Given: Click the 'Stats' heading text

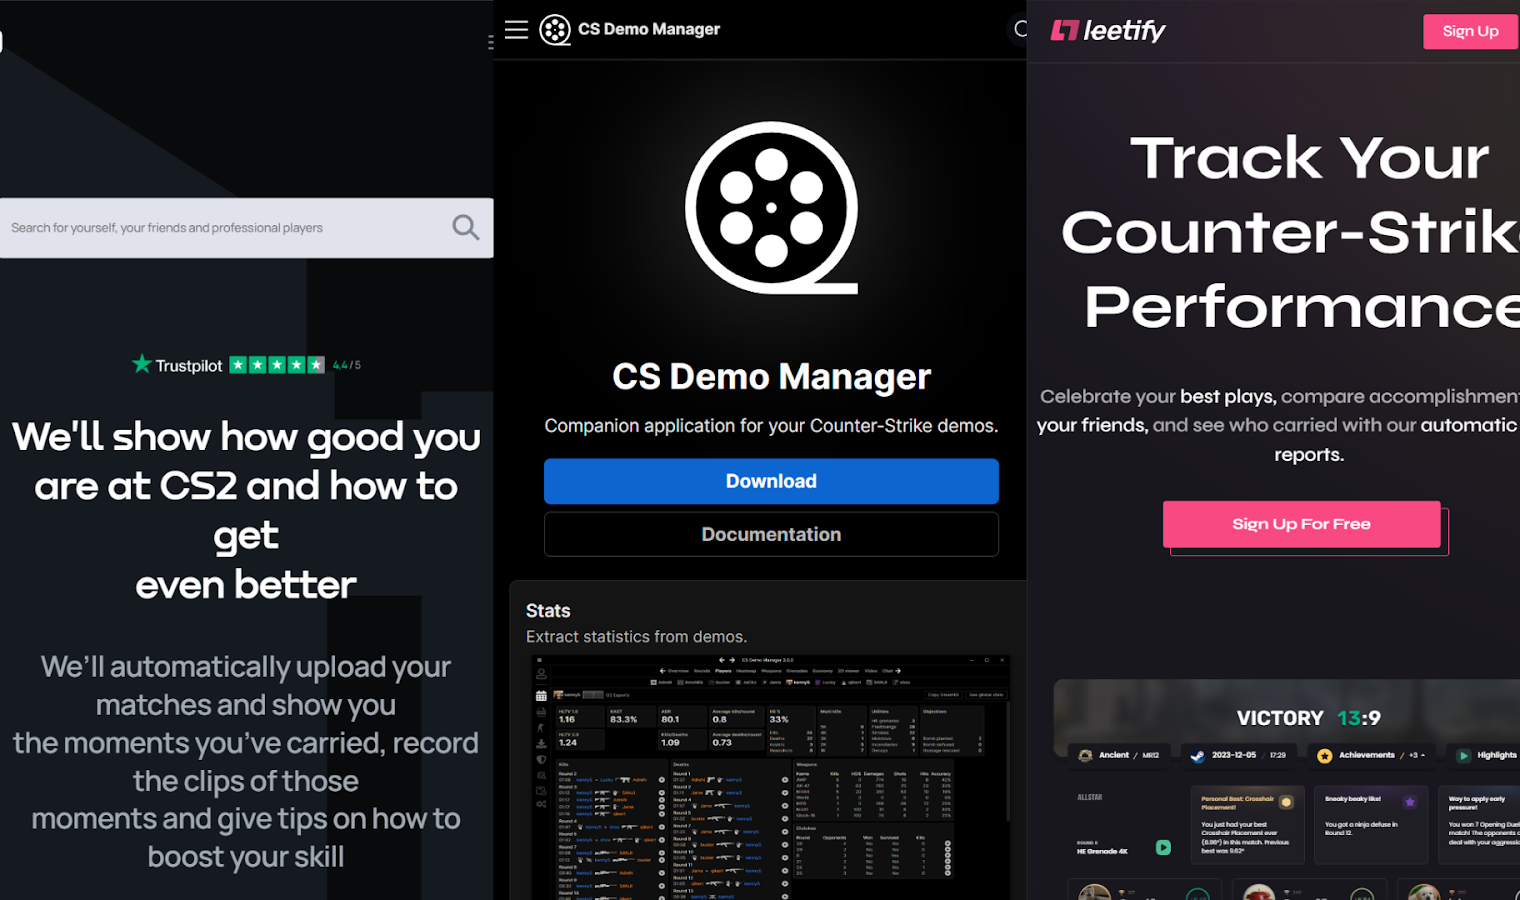Looking at the screenshot, I should [548, 611].
